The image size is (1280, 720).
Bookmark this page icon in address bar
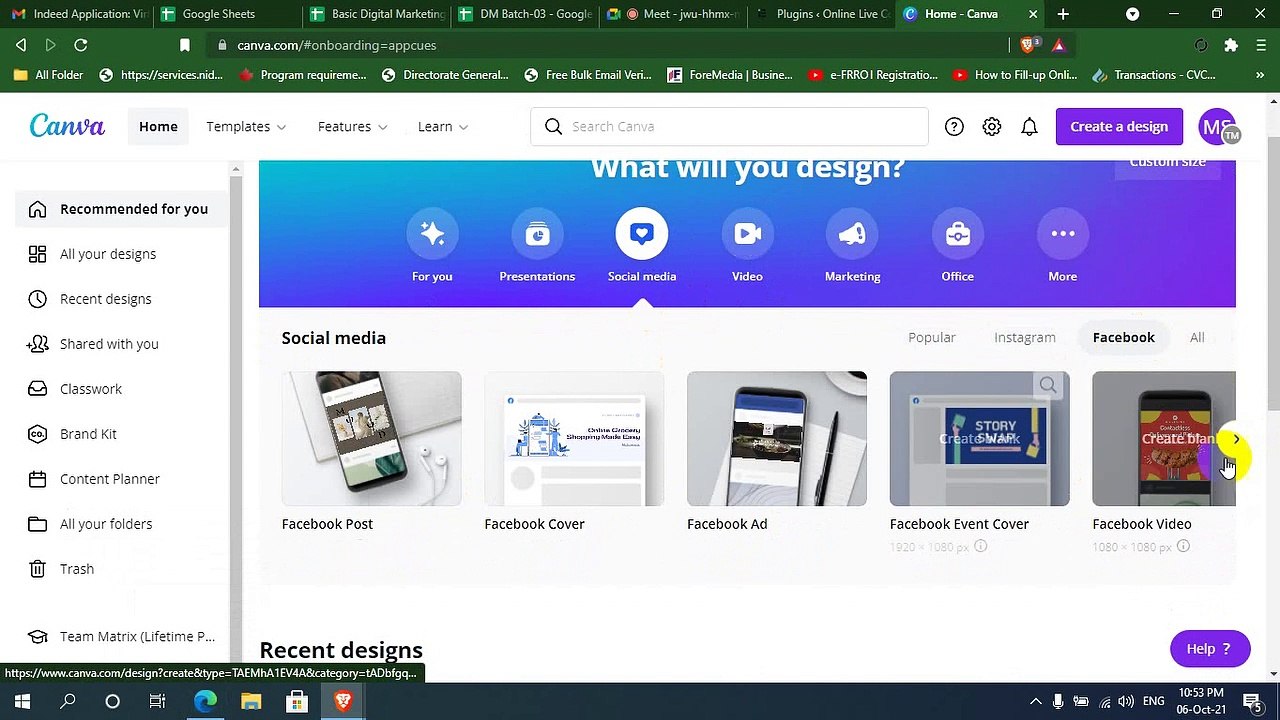point(184,45)
